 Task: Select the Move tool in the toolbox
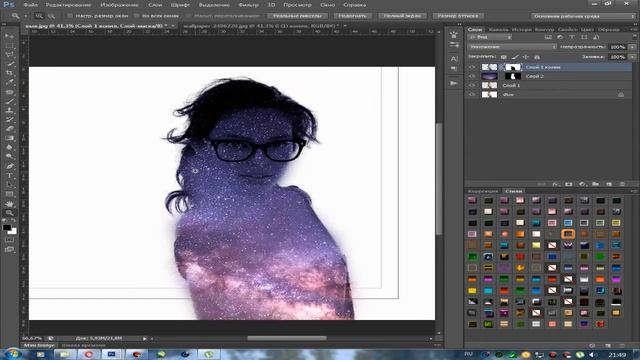[x=9, y=36]
